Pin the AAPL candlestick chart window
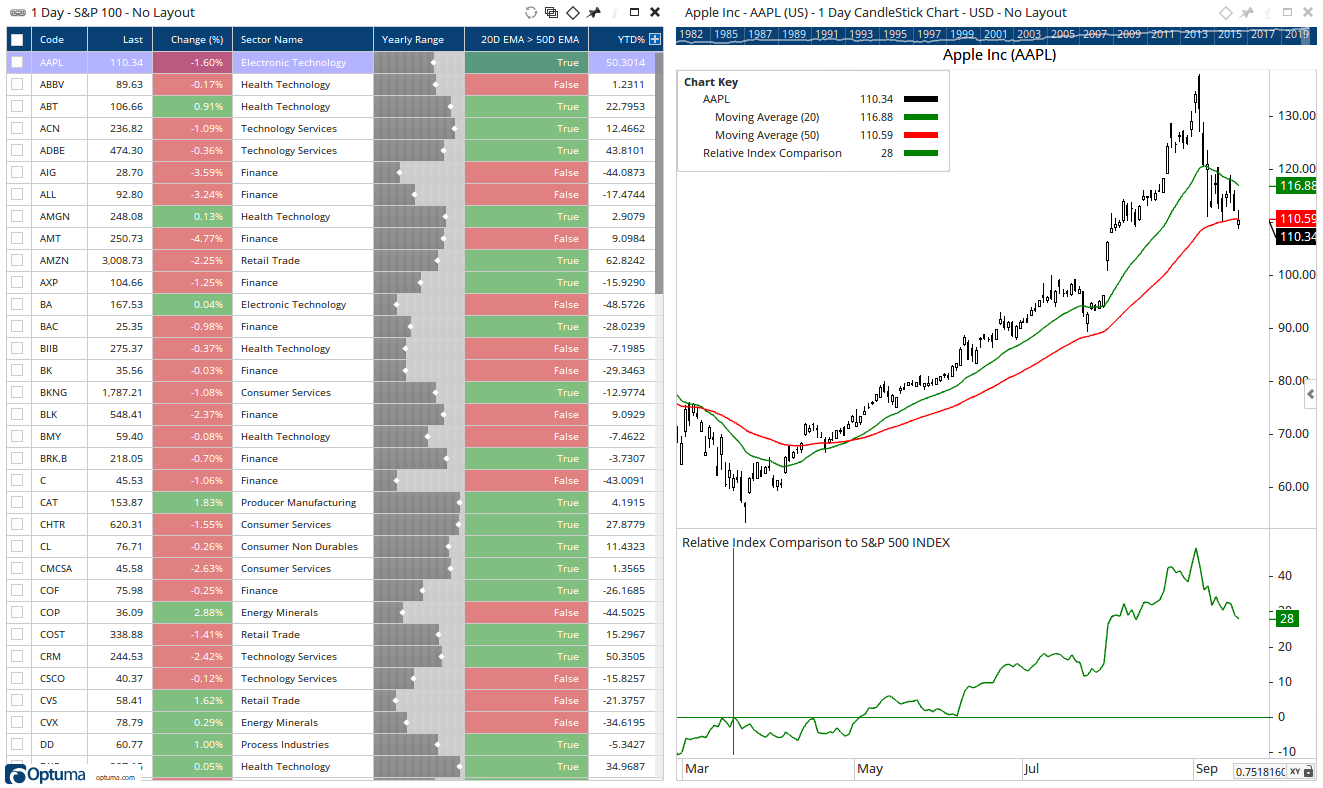Image resolution: width=1323 pixels, height=788 pixels. (1246, 12)
